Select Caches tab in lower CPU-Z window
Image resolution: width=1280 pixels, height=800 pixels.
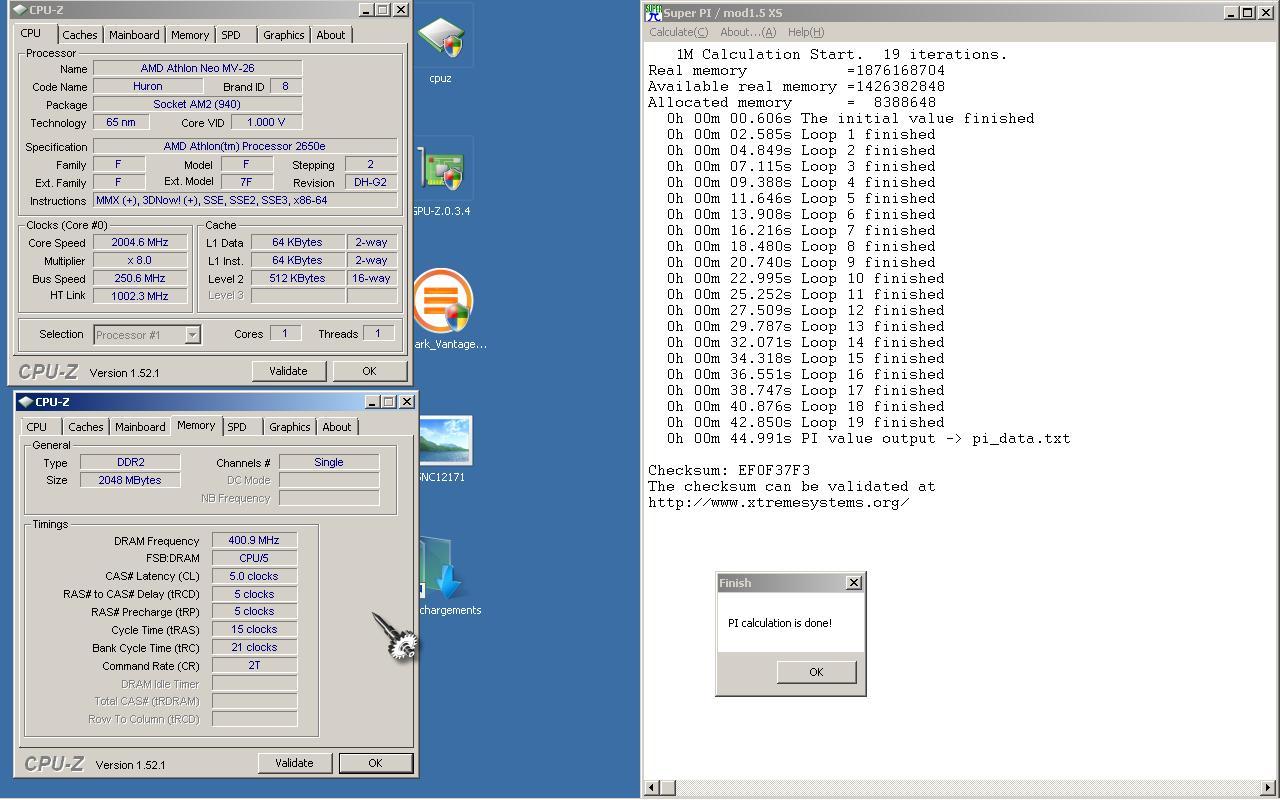[x=86, y=427]
